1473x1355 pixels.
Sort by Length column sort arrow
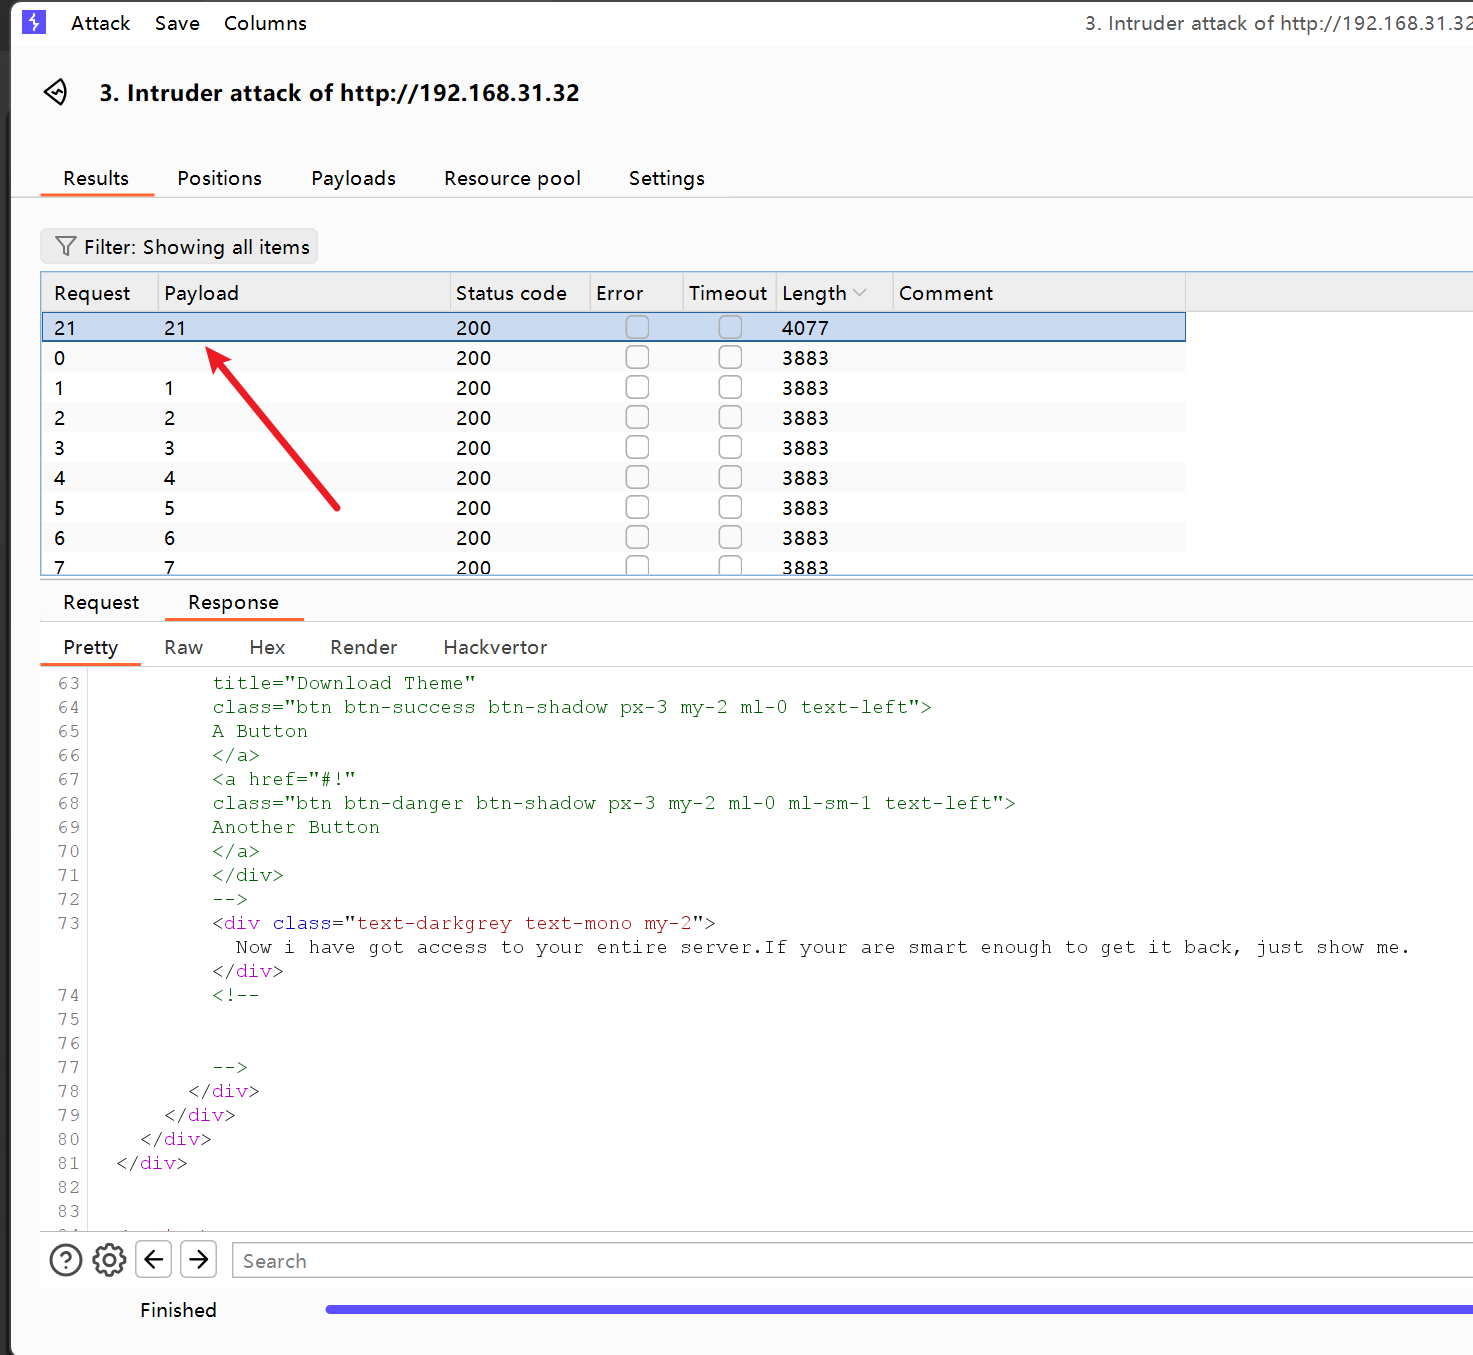click(x=859, y=293)
